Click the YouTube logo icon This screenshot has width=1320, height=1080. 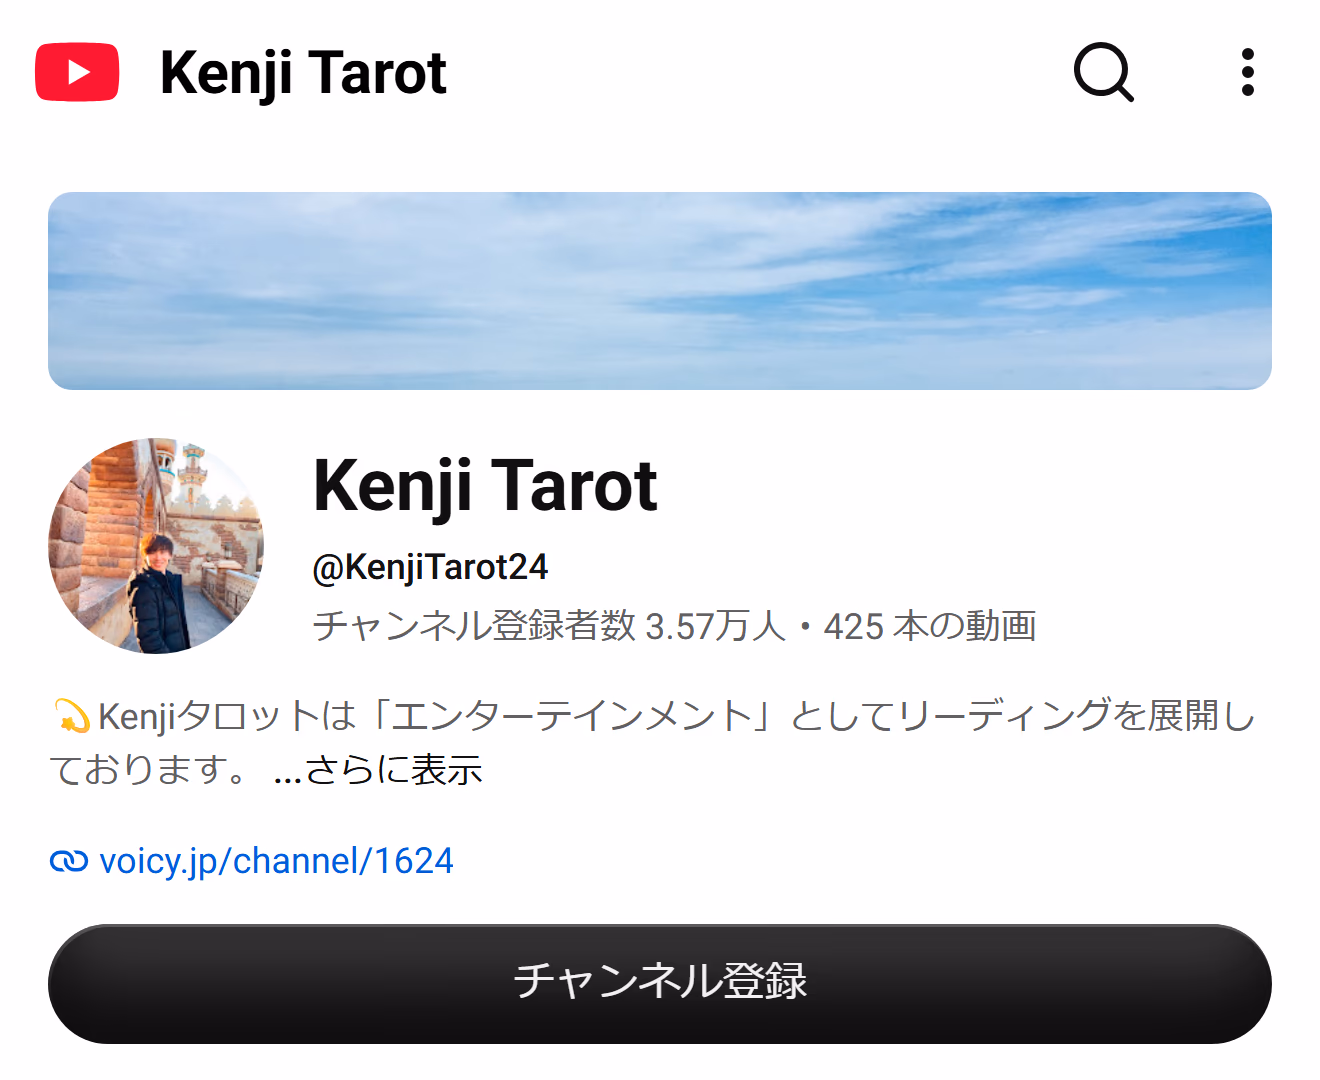tap(77, 72)
